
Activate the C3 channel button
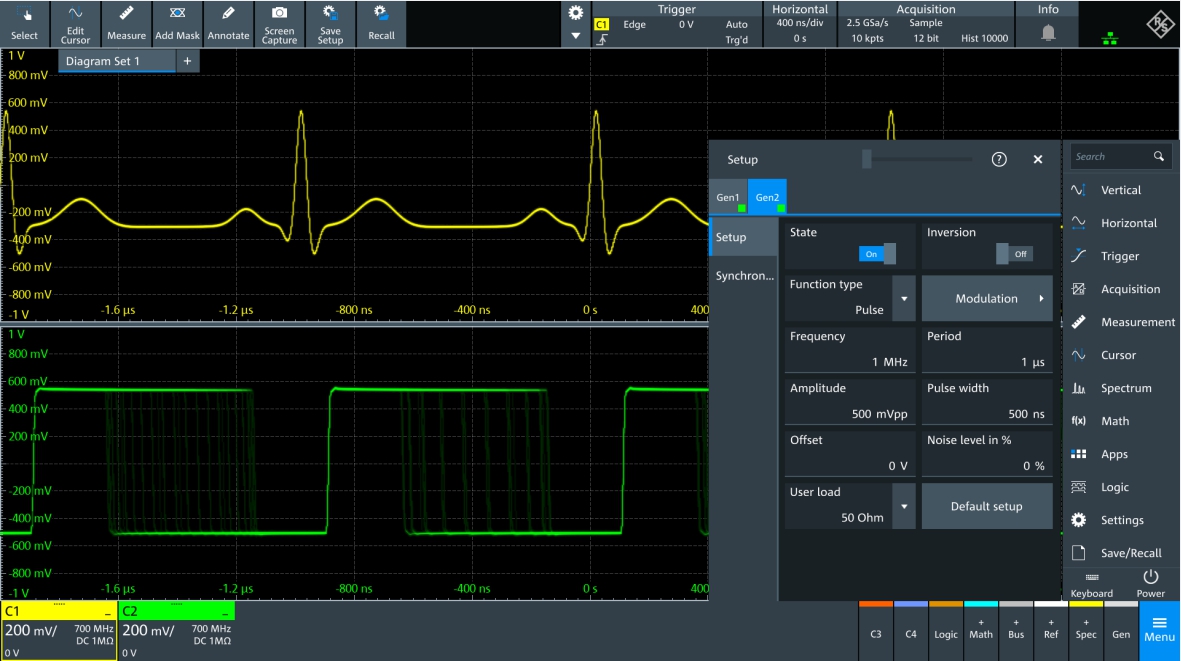(876, 631)
